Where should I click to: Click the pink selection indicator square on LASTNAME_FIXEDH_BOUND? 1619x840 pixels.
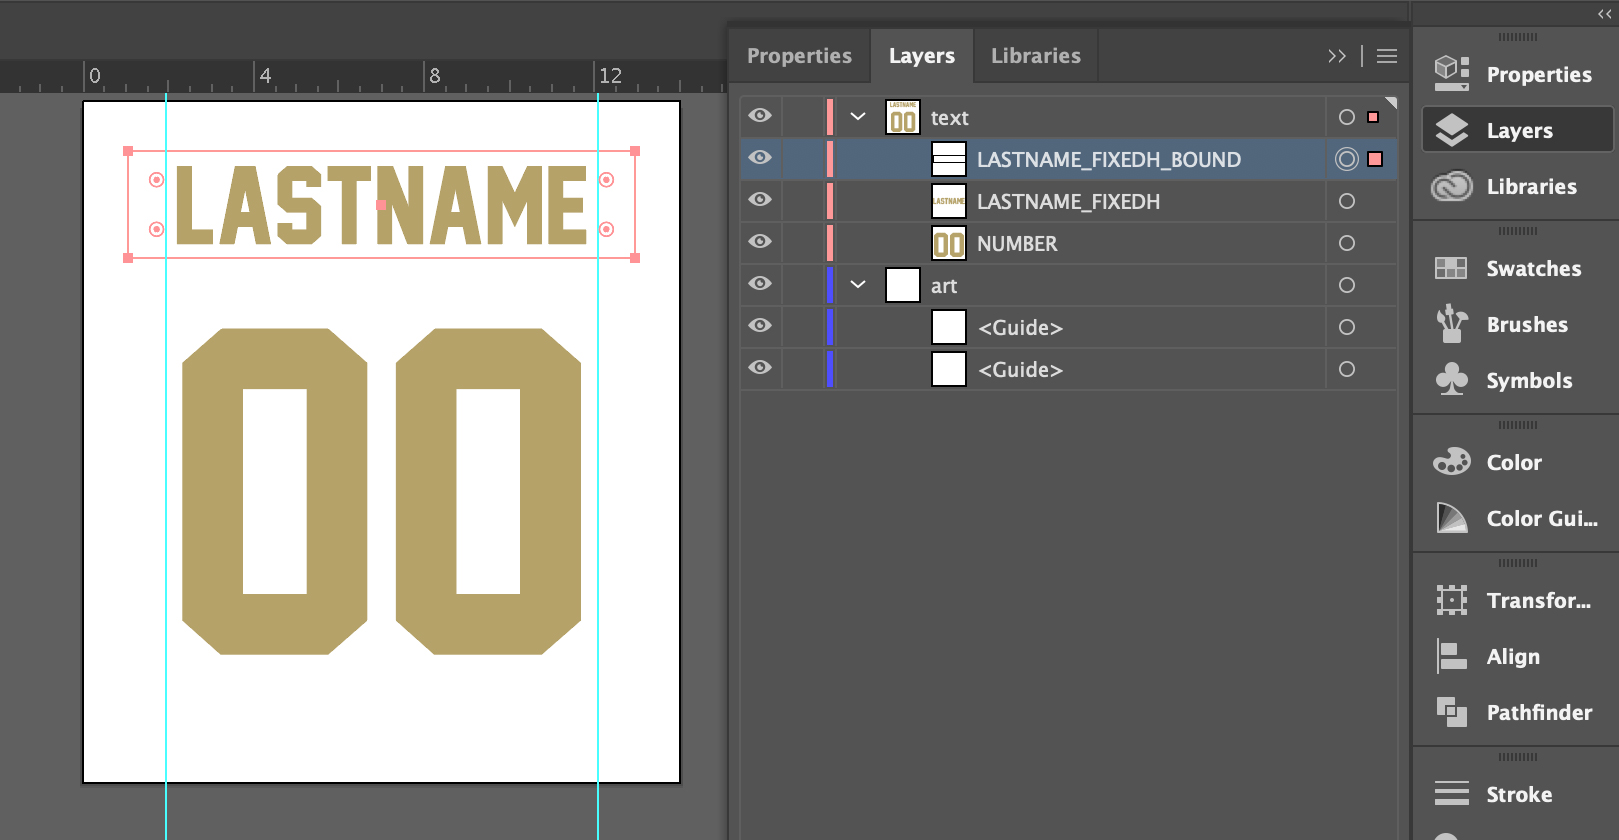coord(1375,159)
